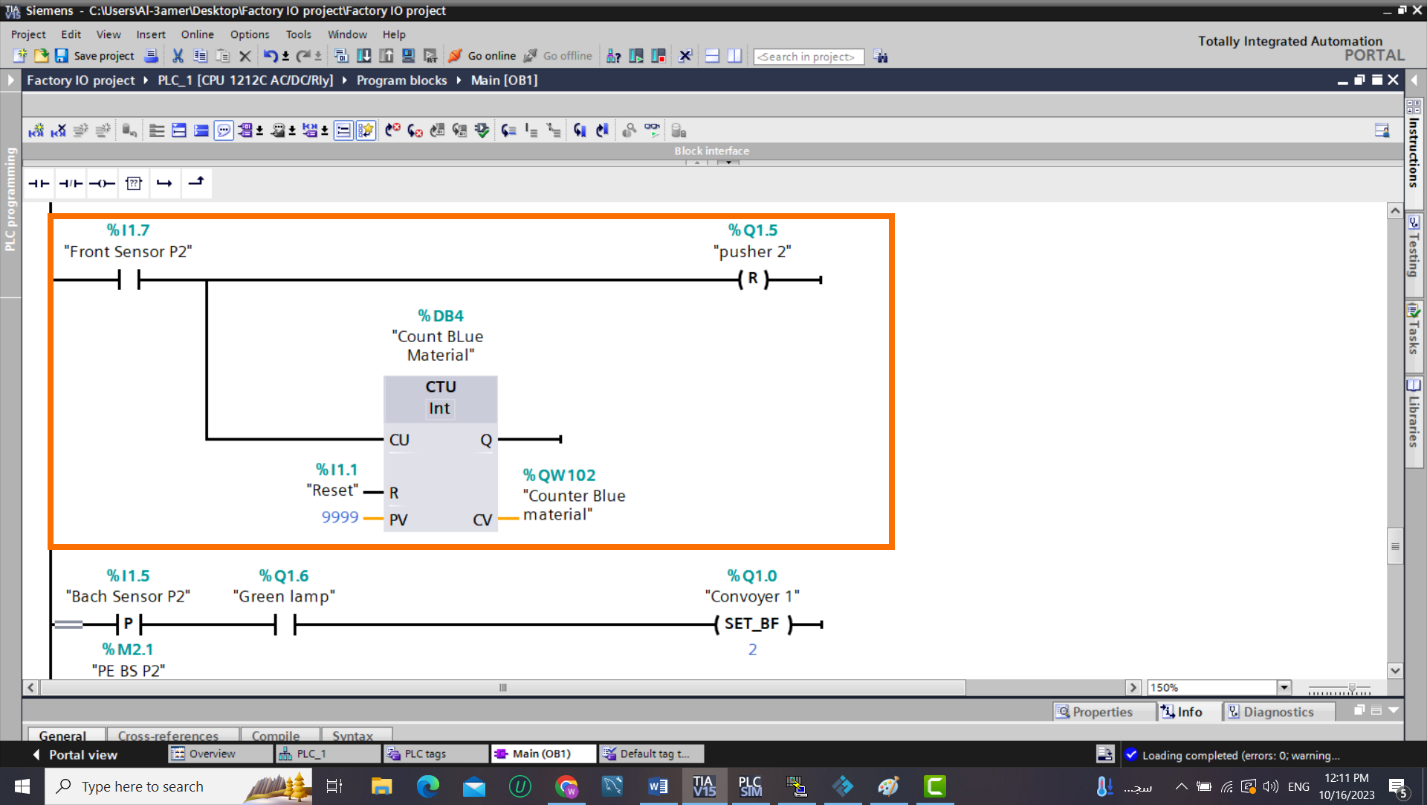The width and height of the screenshot is (1427, 805).
Task: Click the Print icon in the main toolbar
Action: pos(151,56)
